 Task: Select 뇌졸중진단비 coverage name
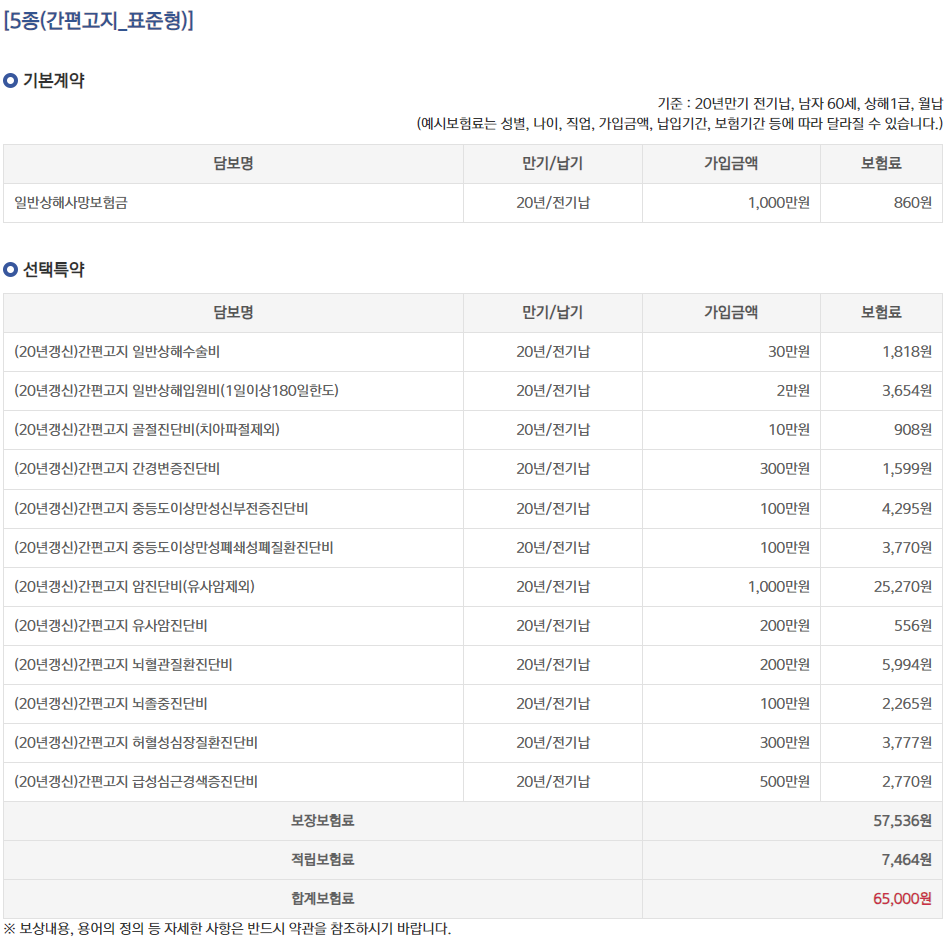[x=111, y=704]
